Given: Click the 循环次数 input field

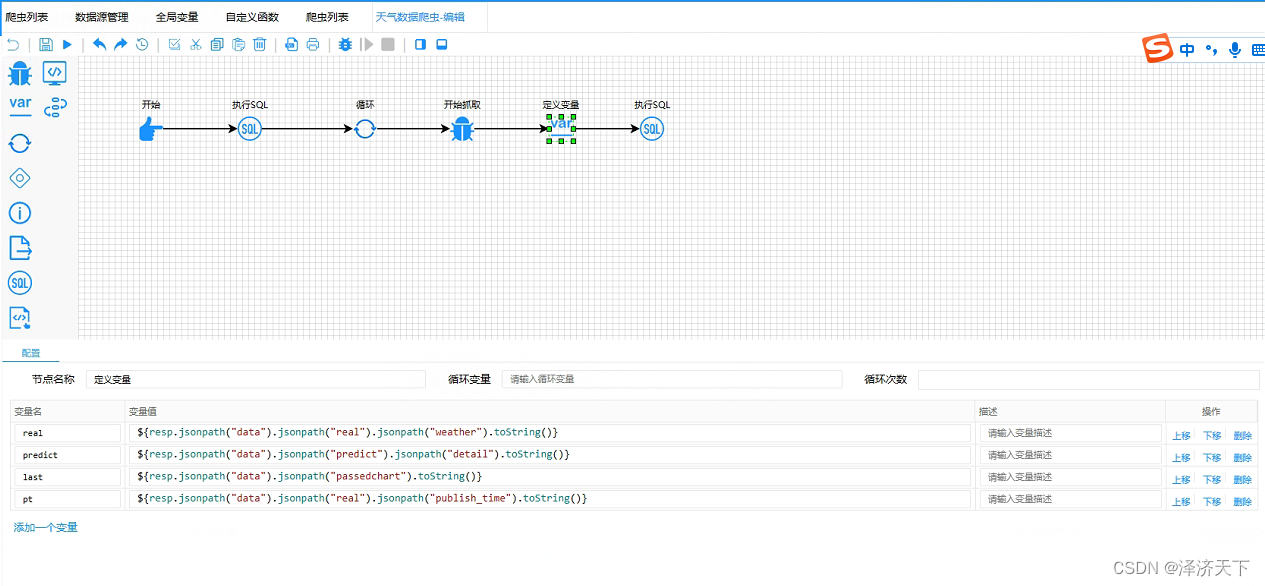Looking at the screenshot, I should (1088, 380).
